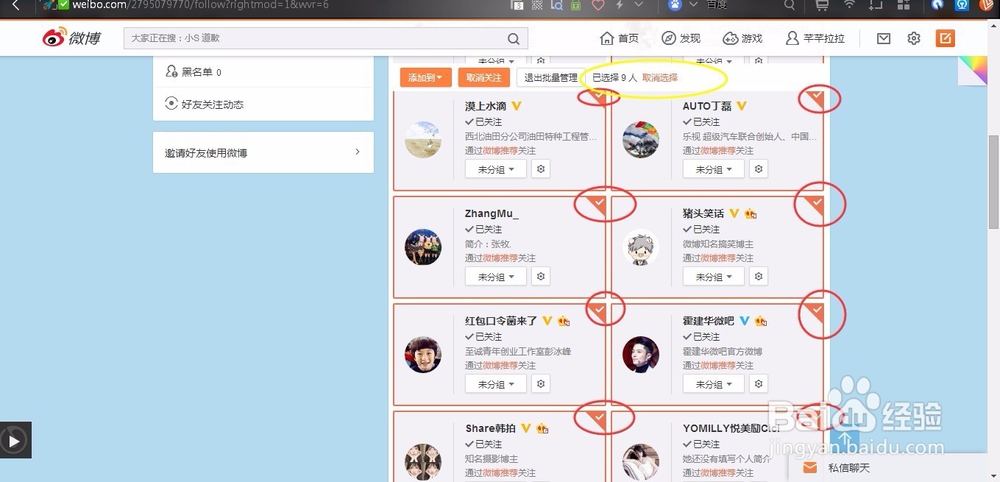This screenshot has height=482, width=1000.
Task: Go to 首页 home tab
Action: (619, 38)
